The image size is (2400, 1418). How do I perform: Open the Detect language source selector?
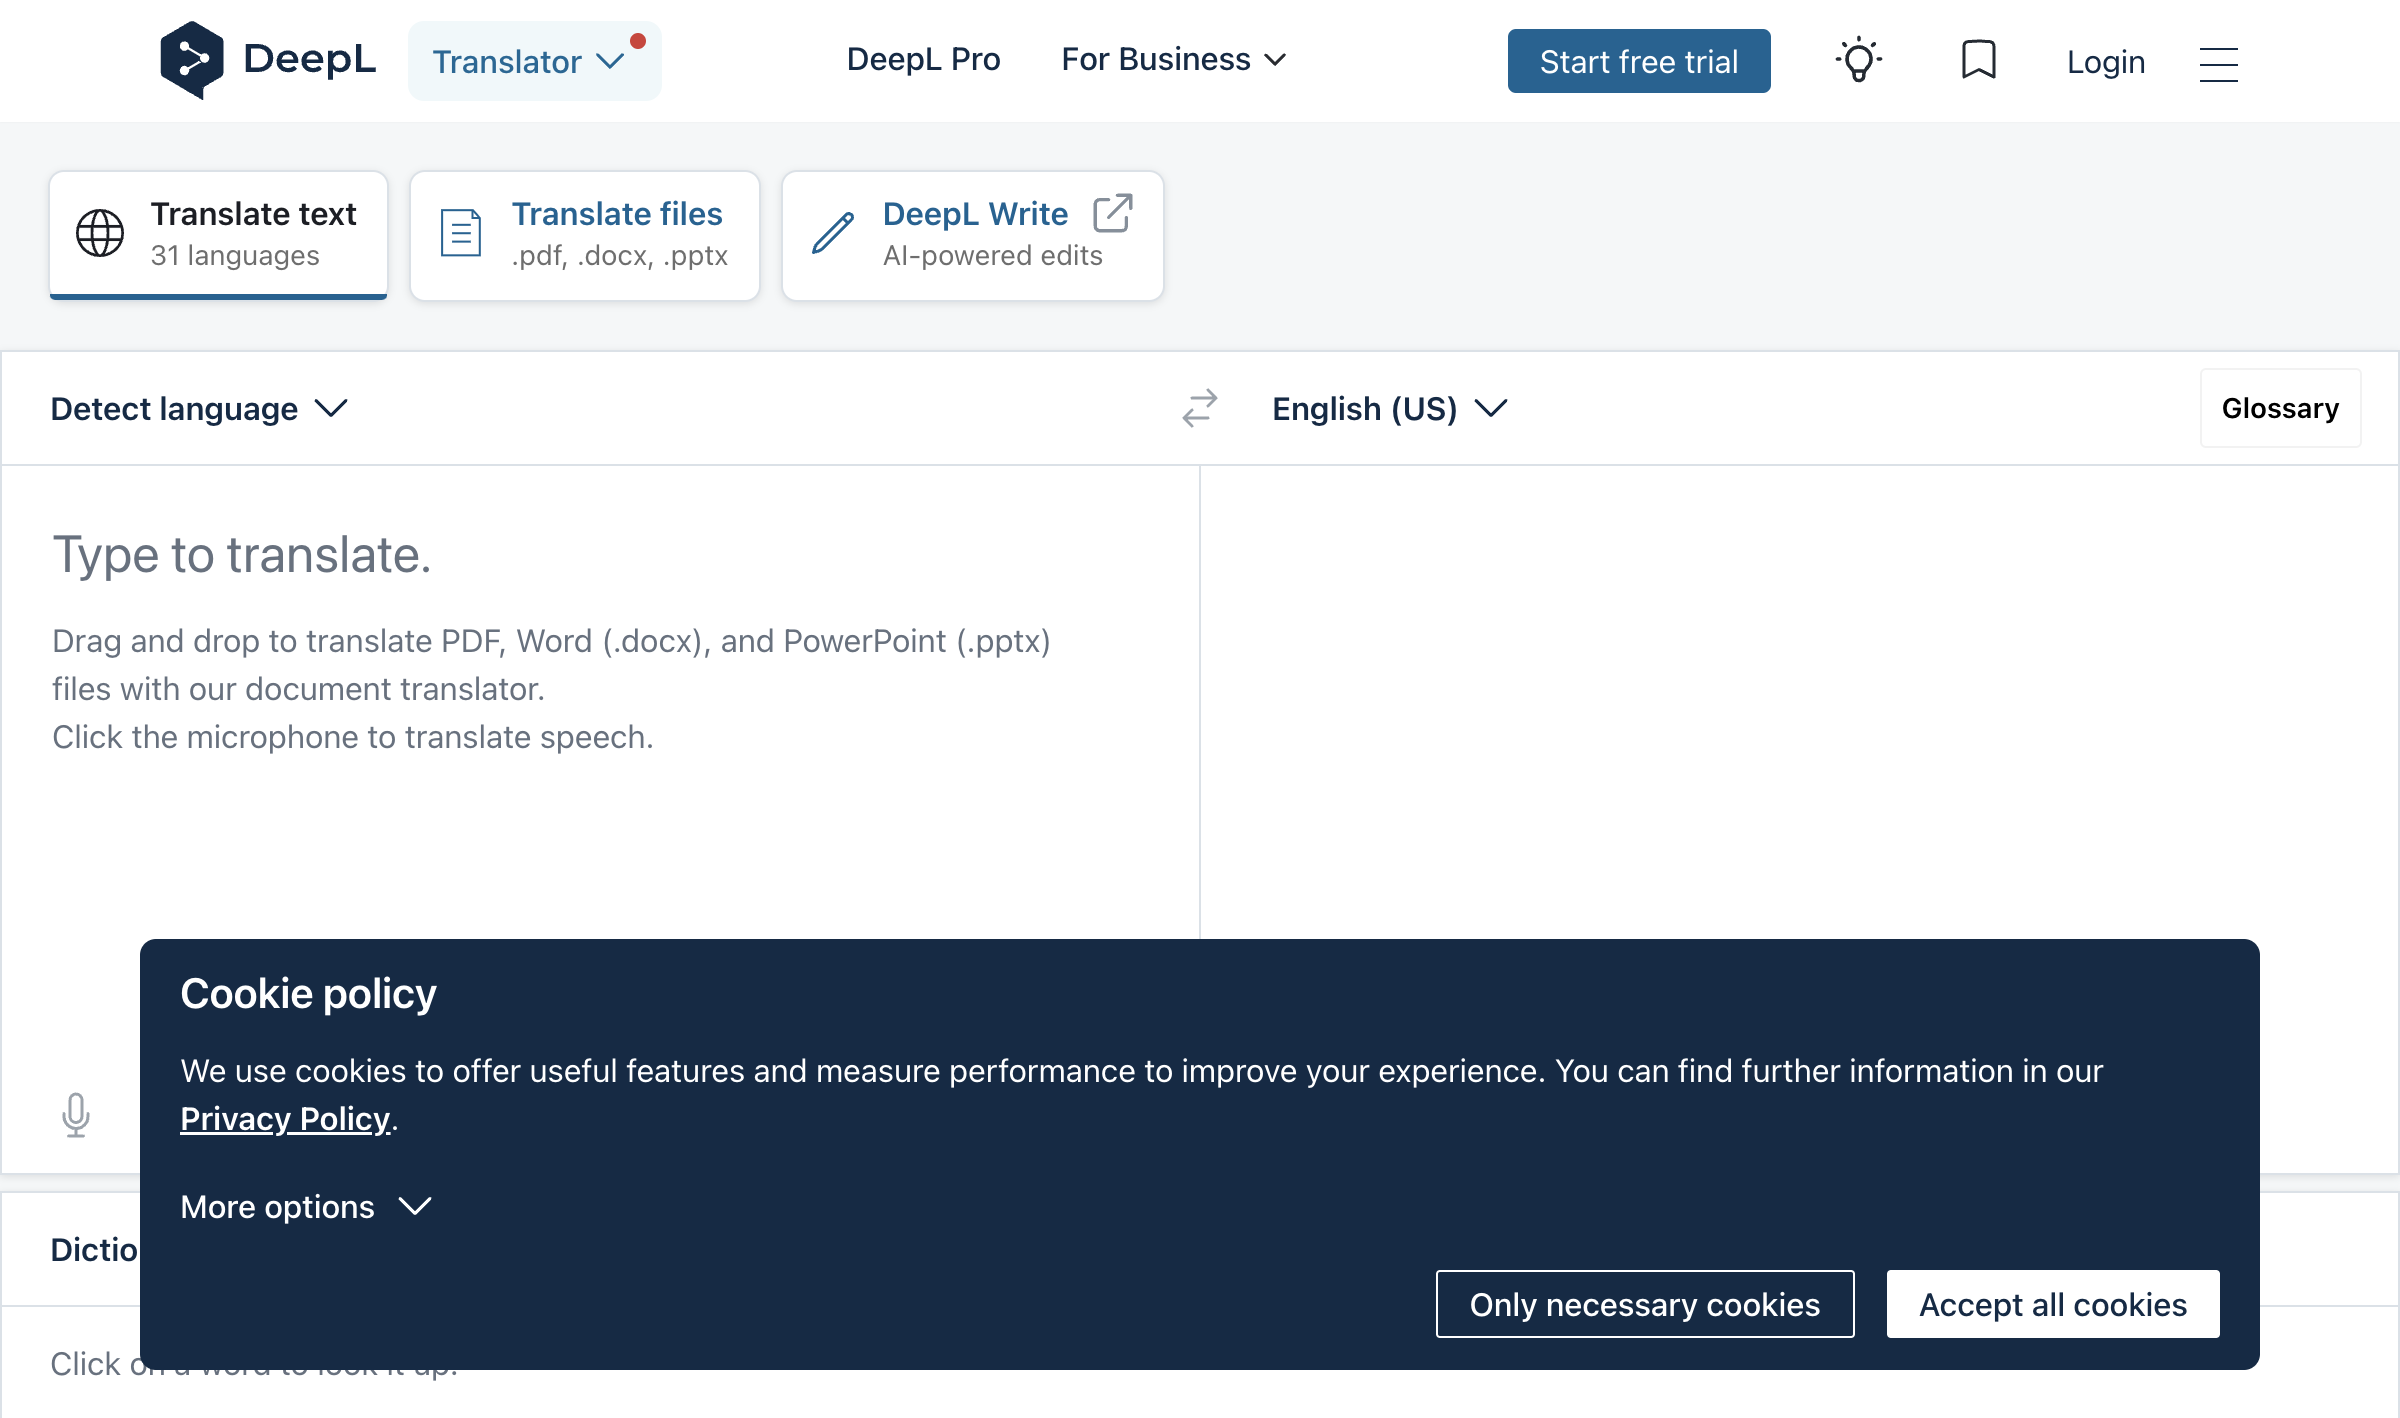tap(199, 408)
